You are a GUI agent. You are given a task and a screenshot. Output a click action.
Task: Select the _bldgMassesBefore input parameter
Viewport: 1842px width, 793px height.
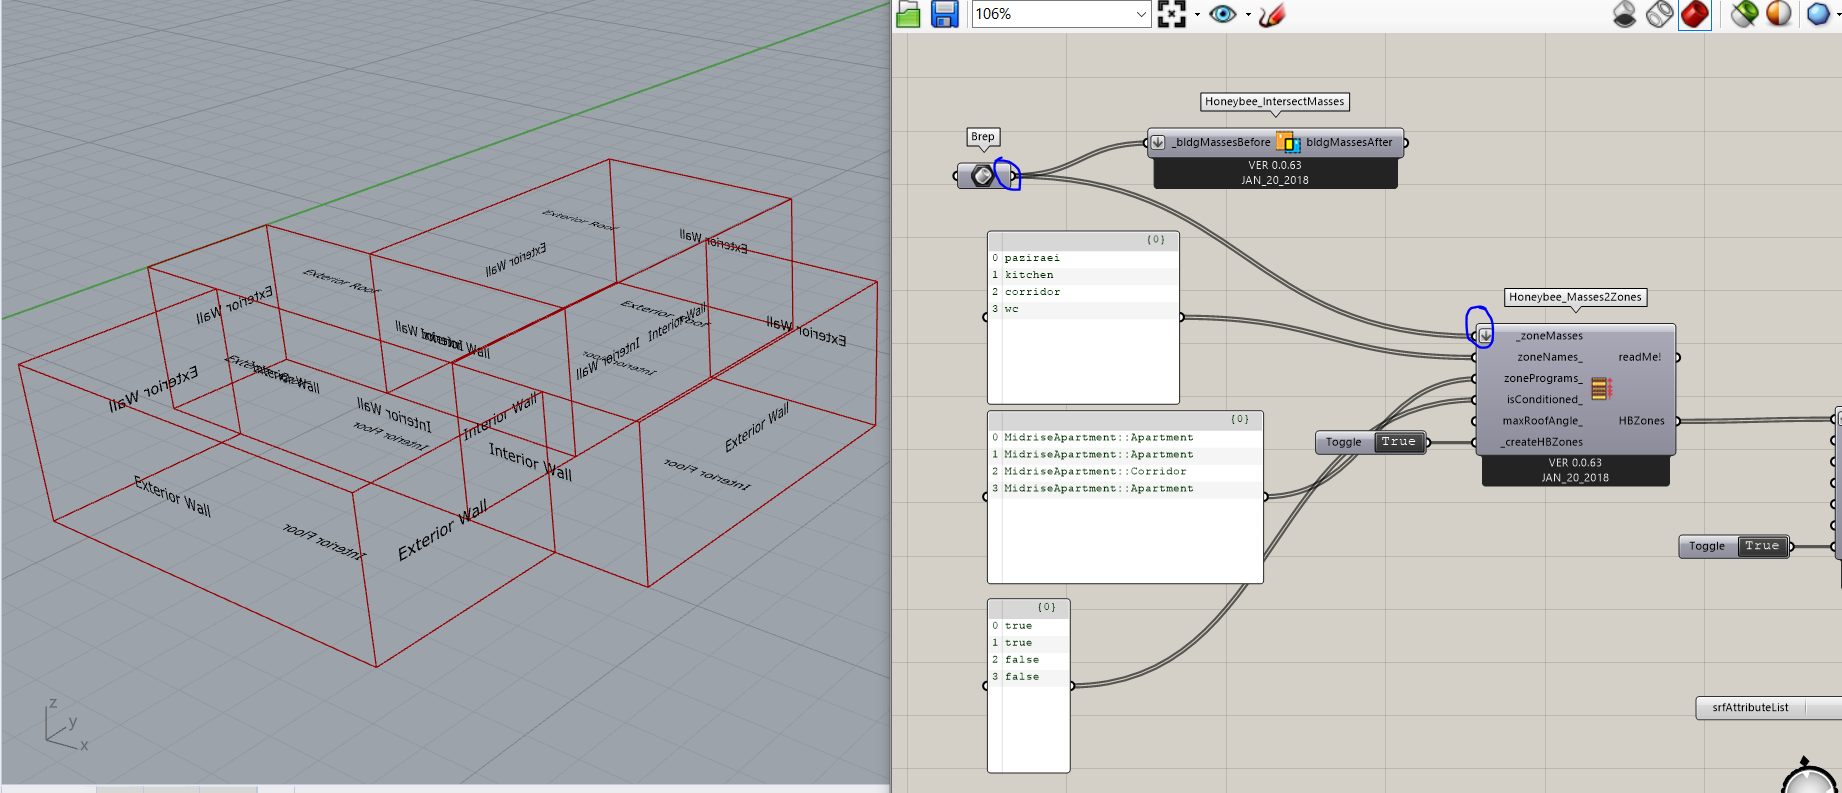click(1221, 143)
